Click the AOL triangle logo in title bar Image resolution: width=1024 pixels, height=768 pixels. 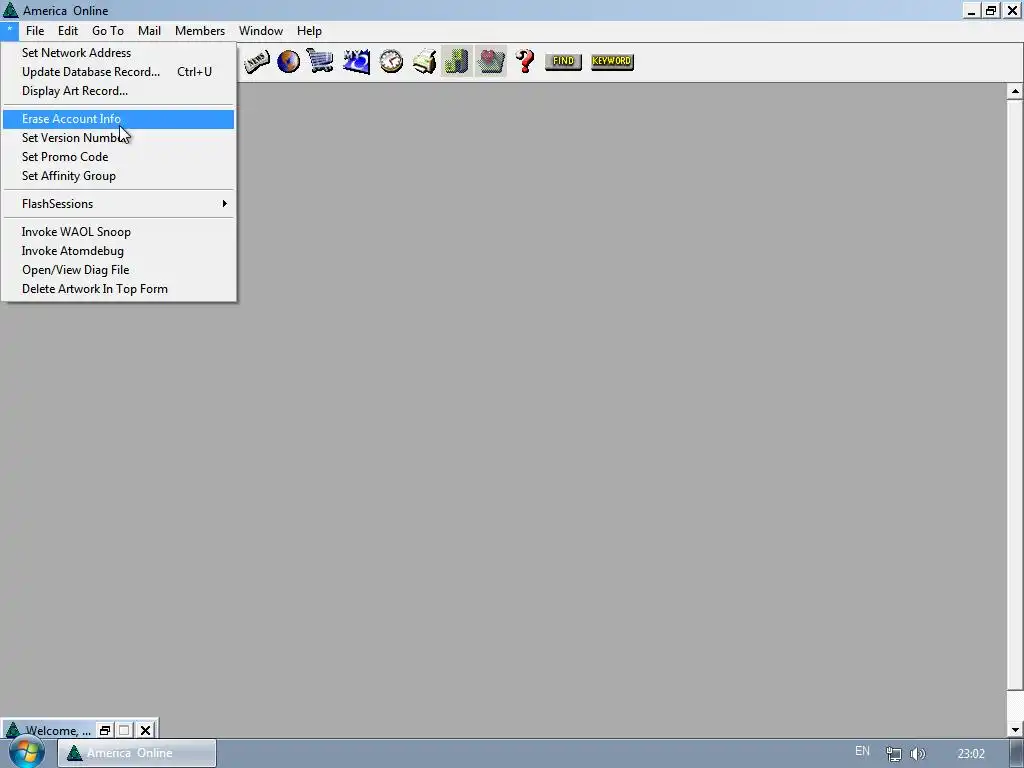coord(10,10)
